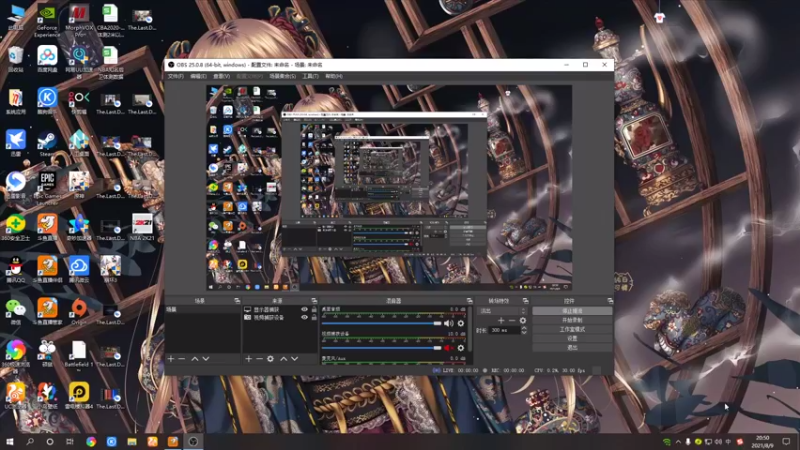Open the Windows Start menu
This screenshot has width=800, height=450.
click(10, 441)
